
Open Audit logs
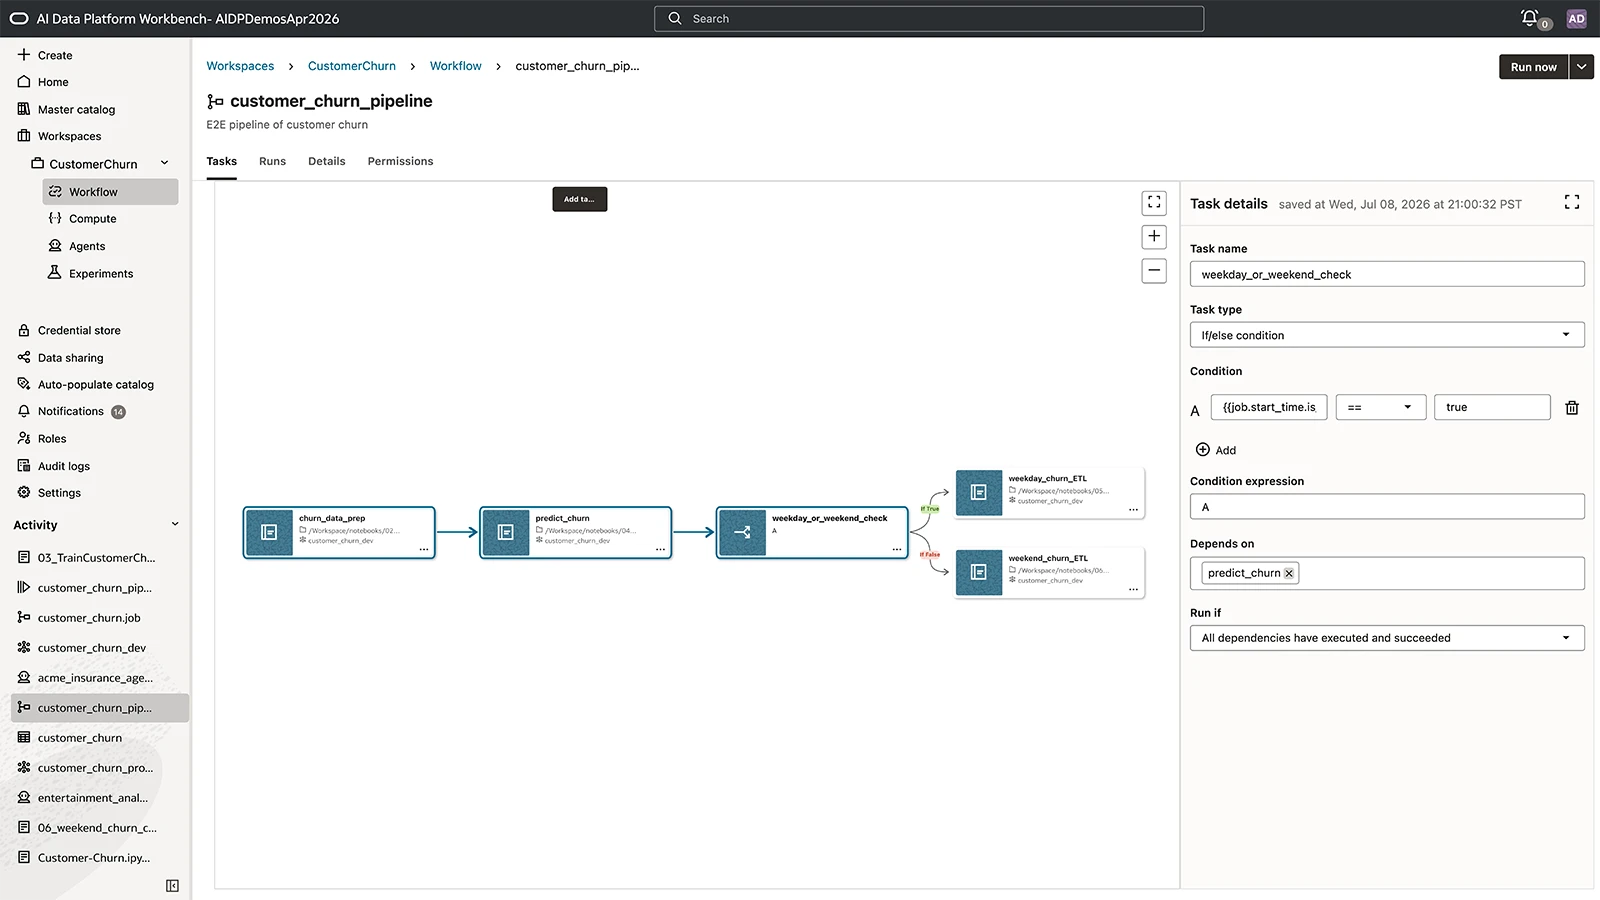coord(64,466)
